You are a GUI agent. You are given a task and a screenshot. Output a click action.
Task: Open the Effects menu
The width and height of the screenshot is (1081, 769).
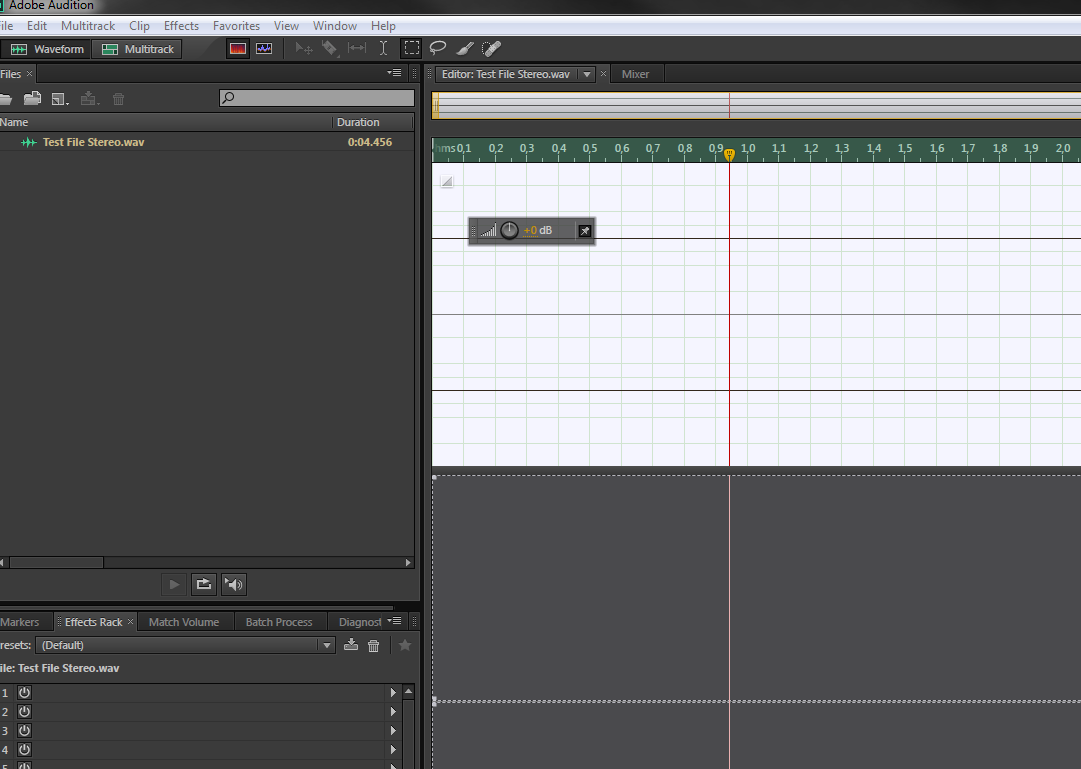181,25
